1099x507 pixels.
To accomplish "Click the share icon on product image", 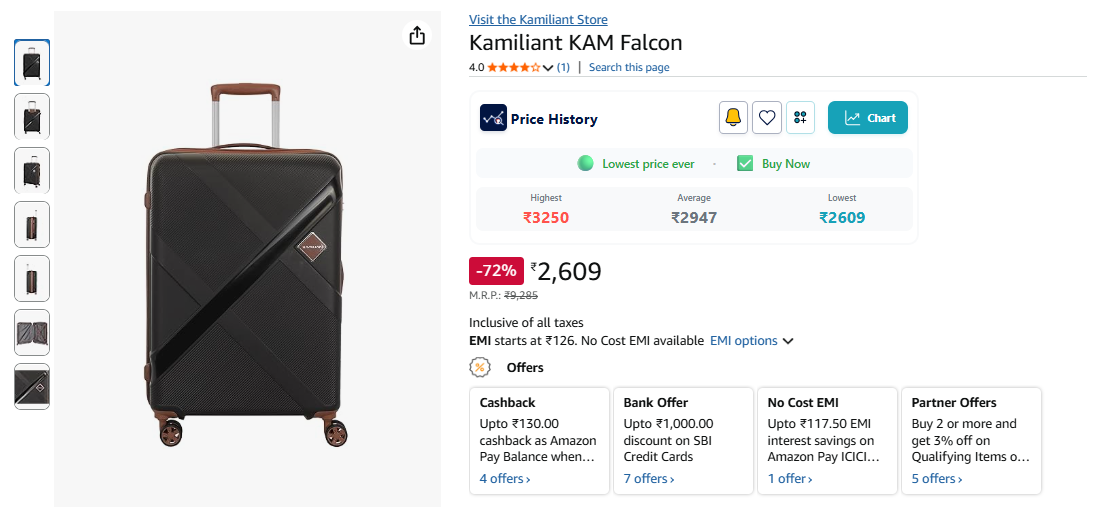I will click(417, 35).
